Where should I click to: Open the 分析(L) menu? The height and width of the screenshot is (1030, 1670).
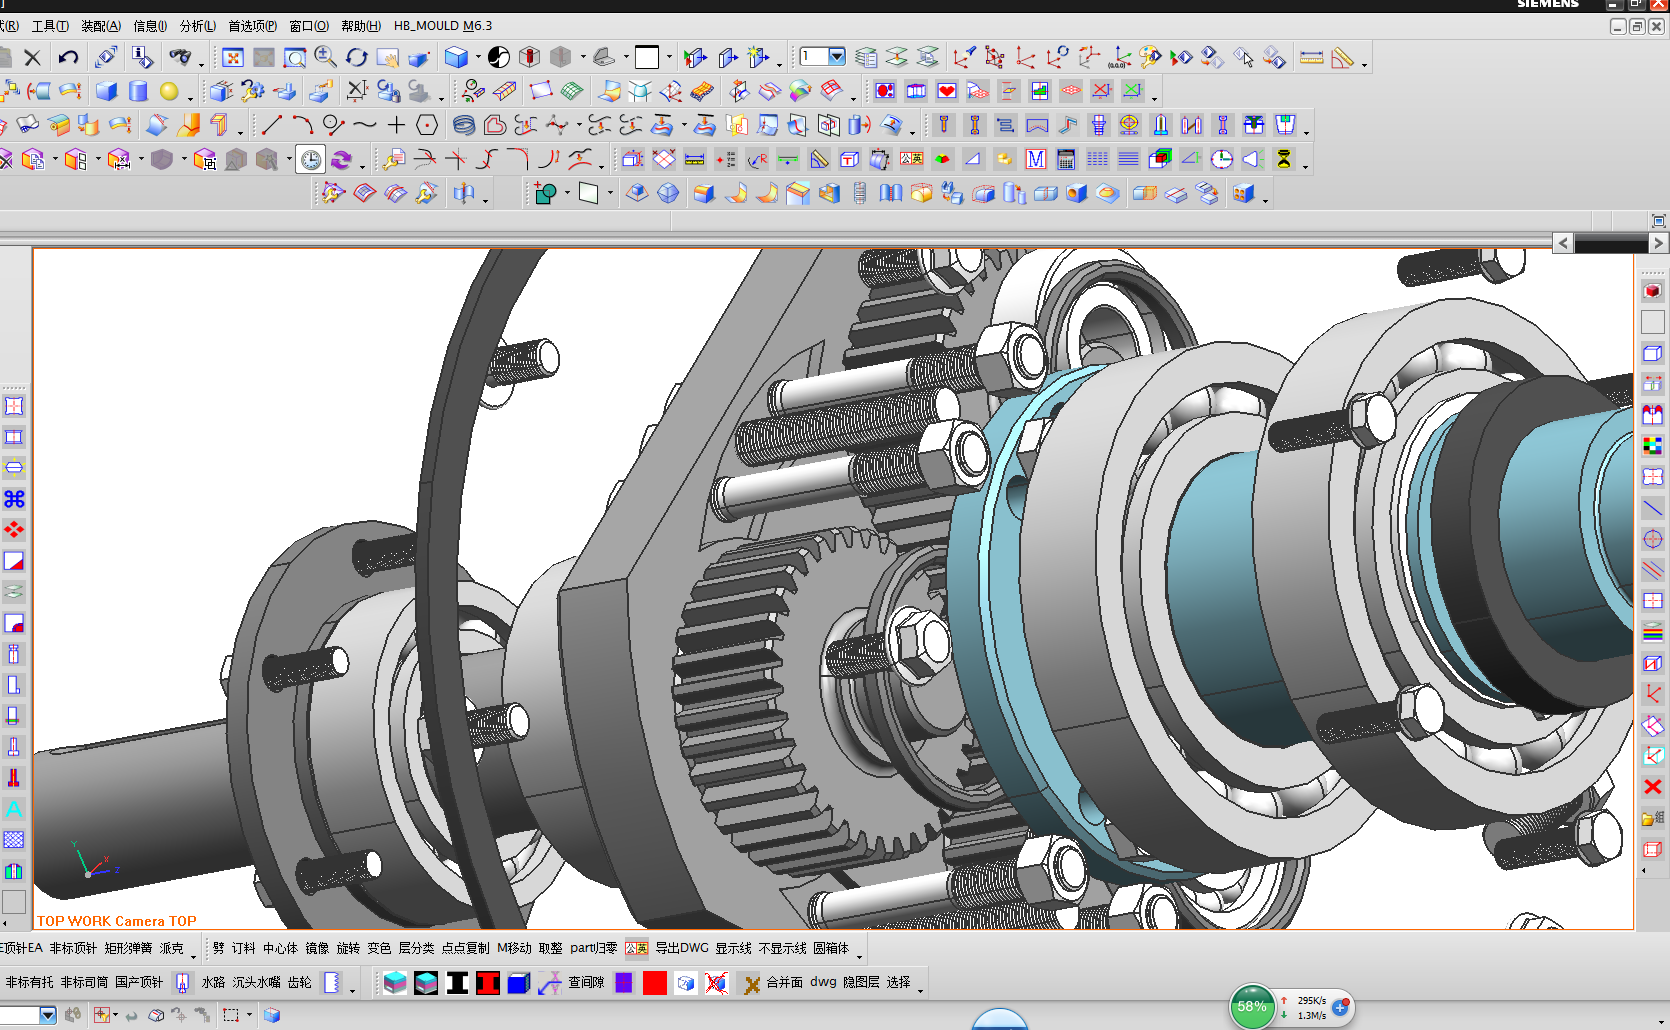[198, 26]
